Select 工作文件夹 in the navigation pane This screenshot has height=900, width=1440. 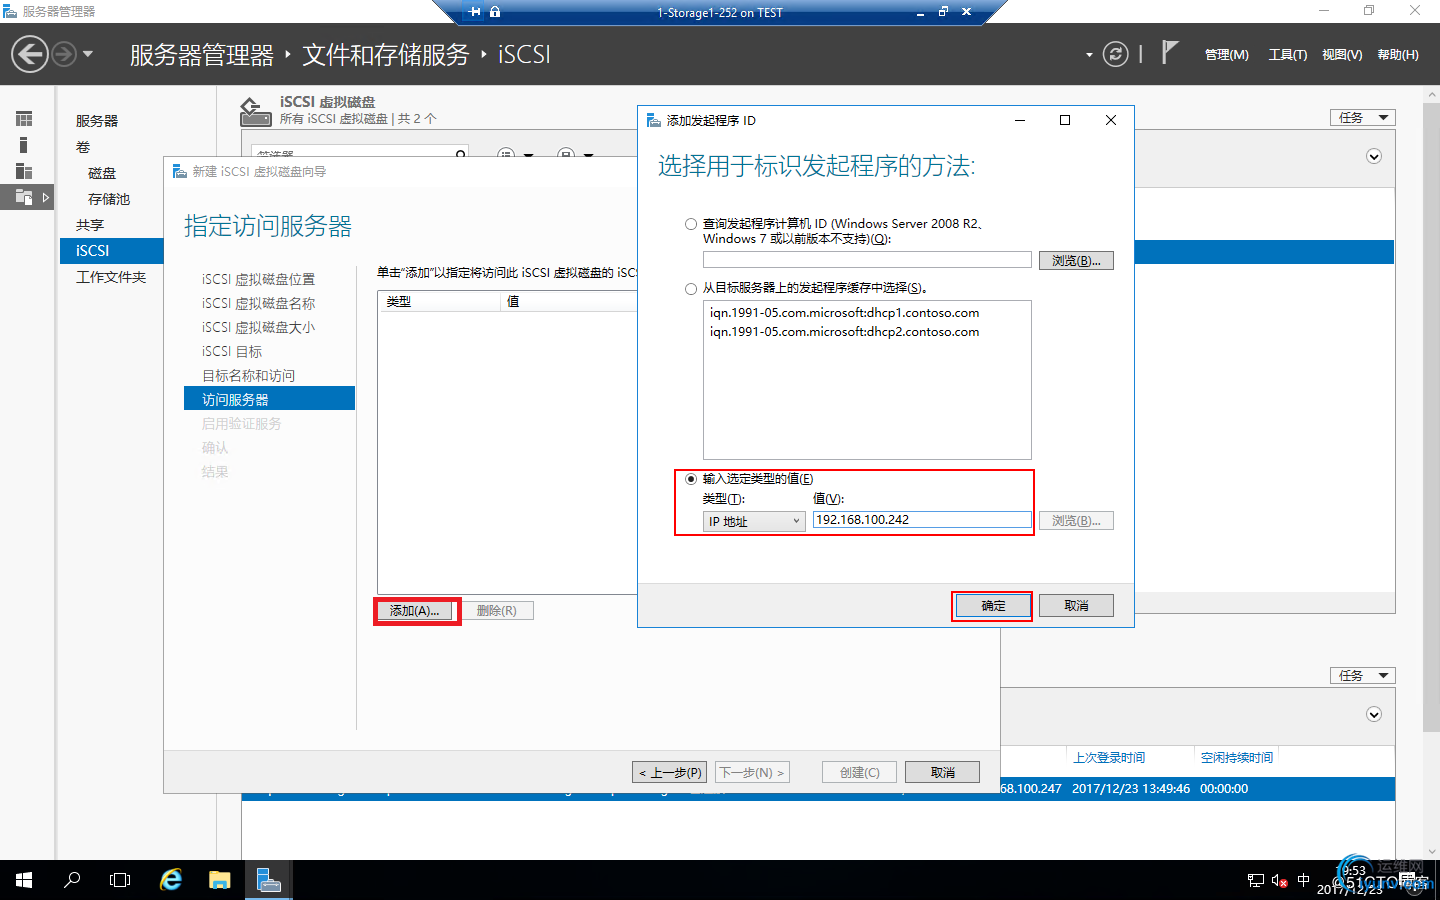111,277
